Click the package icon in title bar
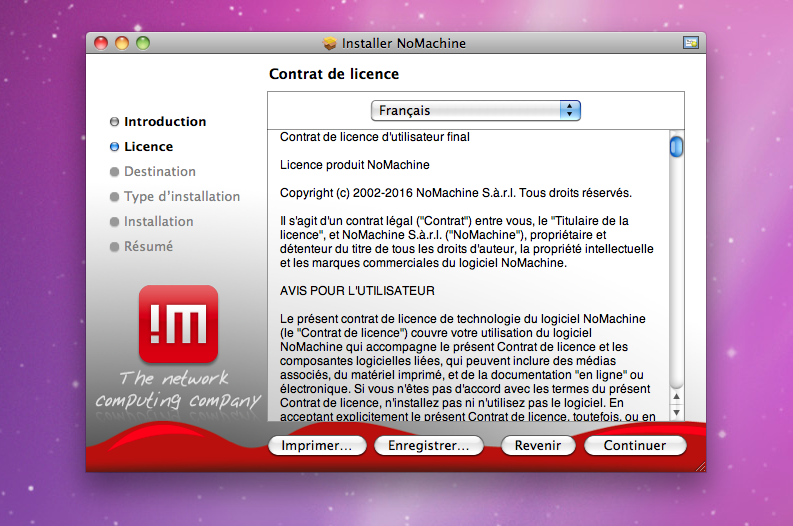793x526 pixels. [330, 43]
